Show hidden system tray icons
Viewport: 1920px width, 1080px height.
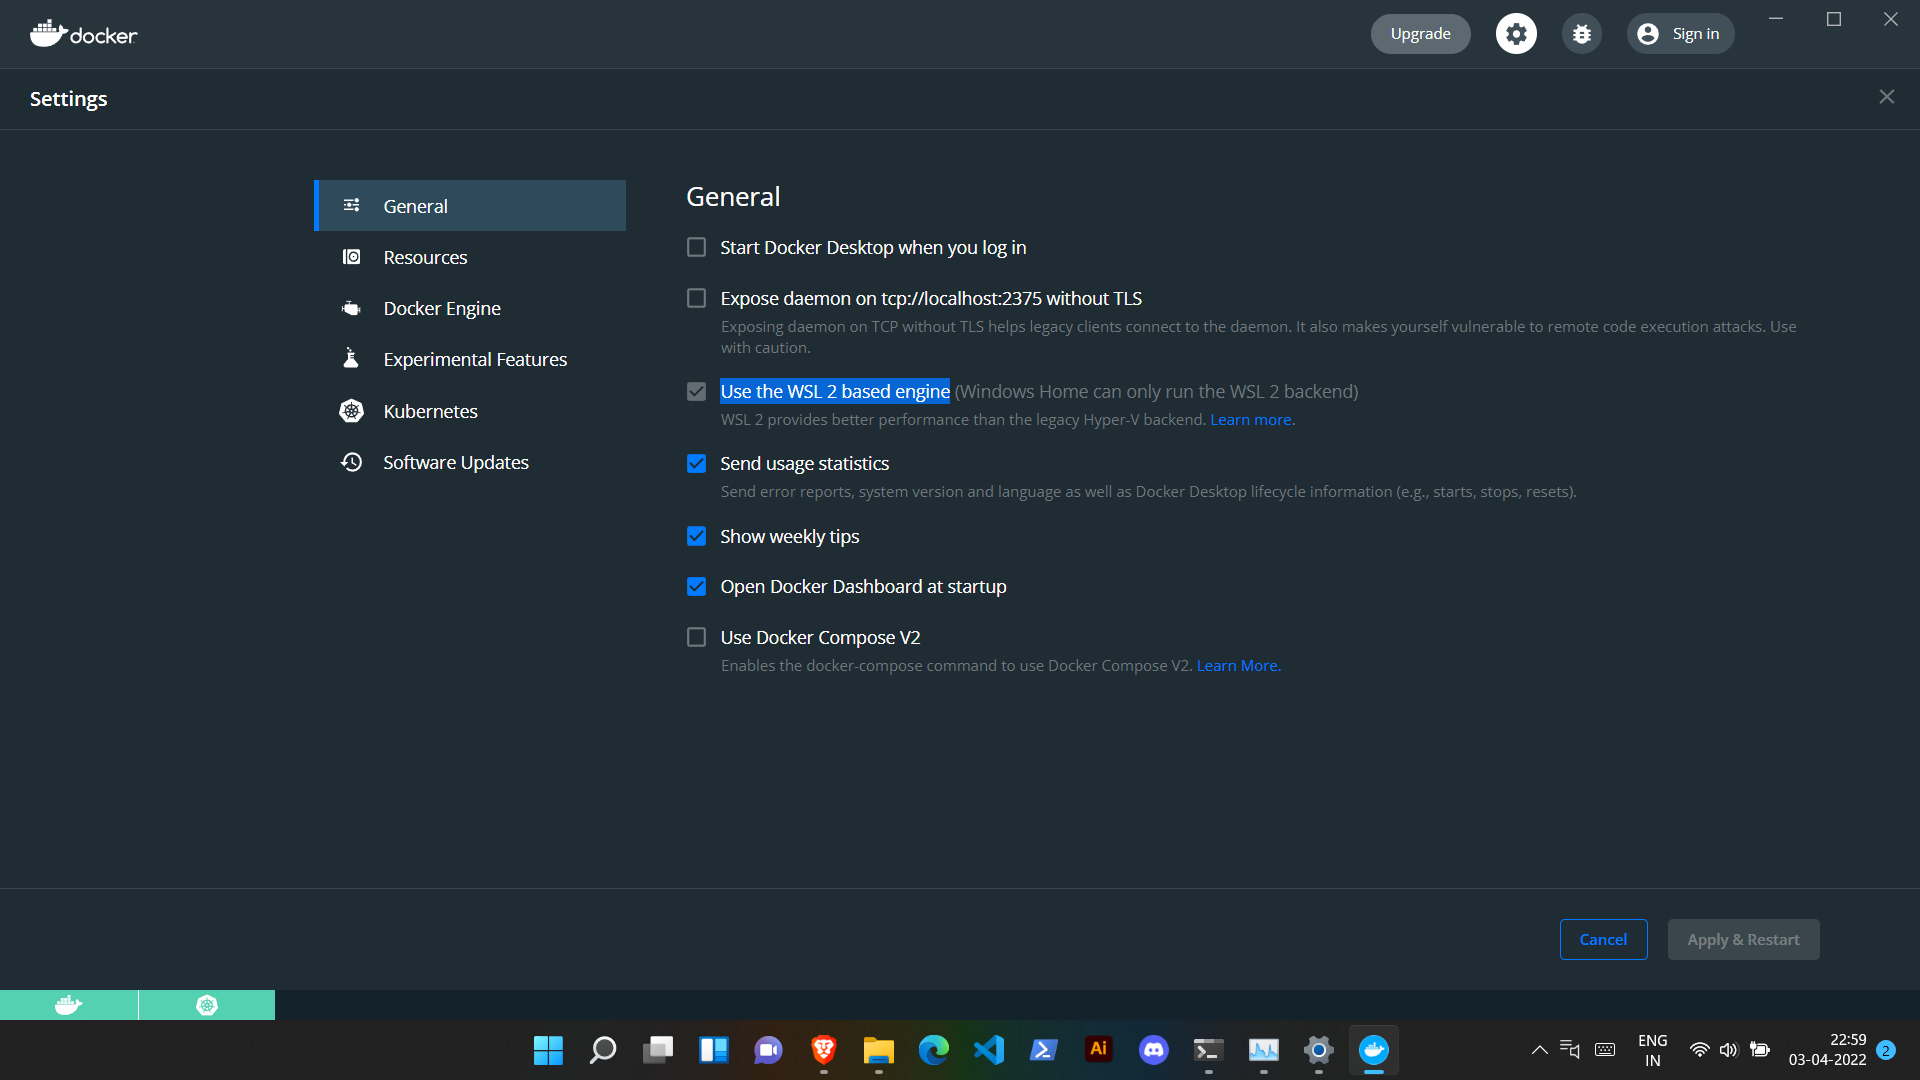[1539, 1050]
